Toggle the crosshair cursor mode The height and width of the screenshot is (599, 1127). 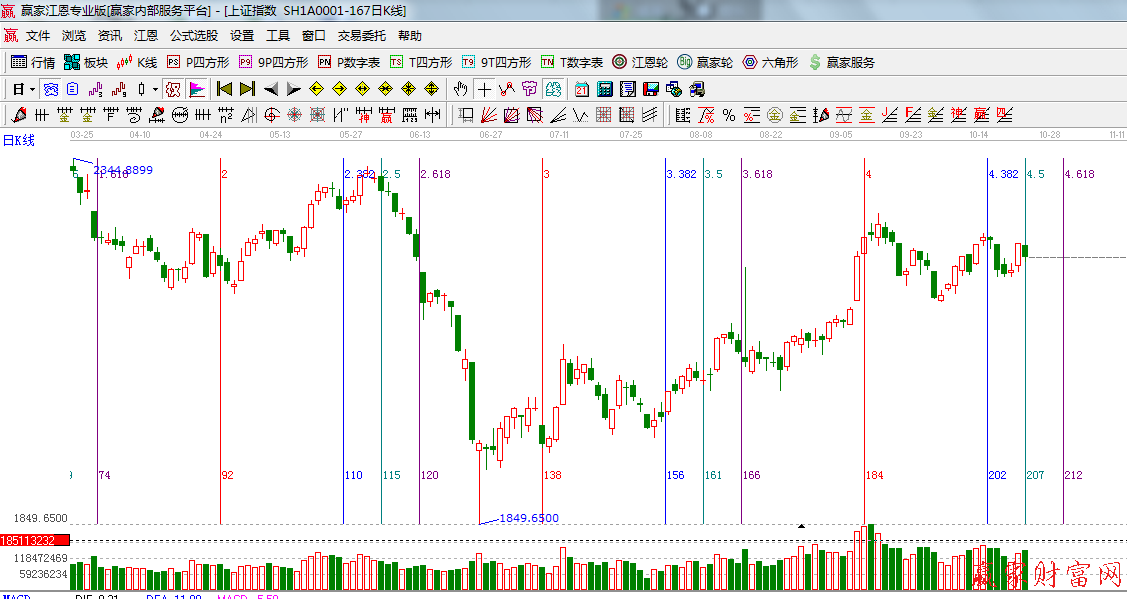pyautogui.click(x=484, y=89)
